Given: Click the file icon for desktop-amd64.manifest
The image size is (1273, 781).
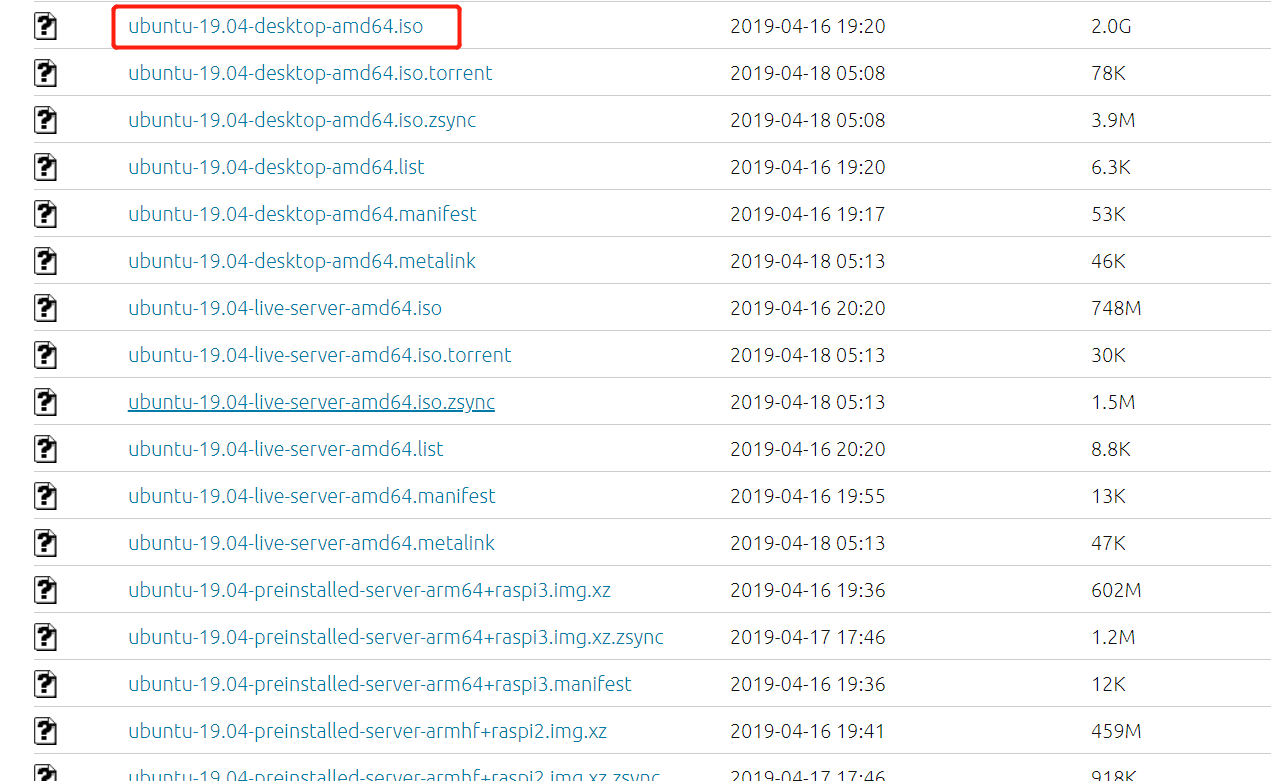Looking at the screenshot, I should 45,215.
